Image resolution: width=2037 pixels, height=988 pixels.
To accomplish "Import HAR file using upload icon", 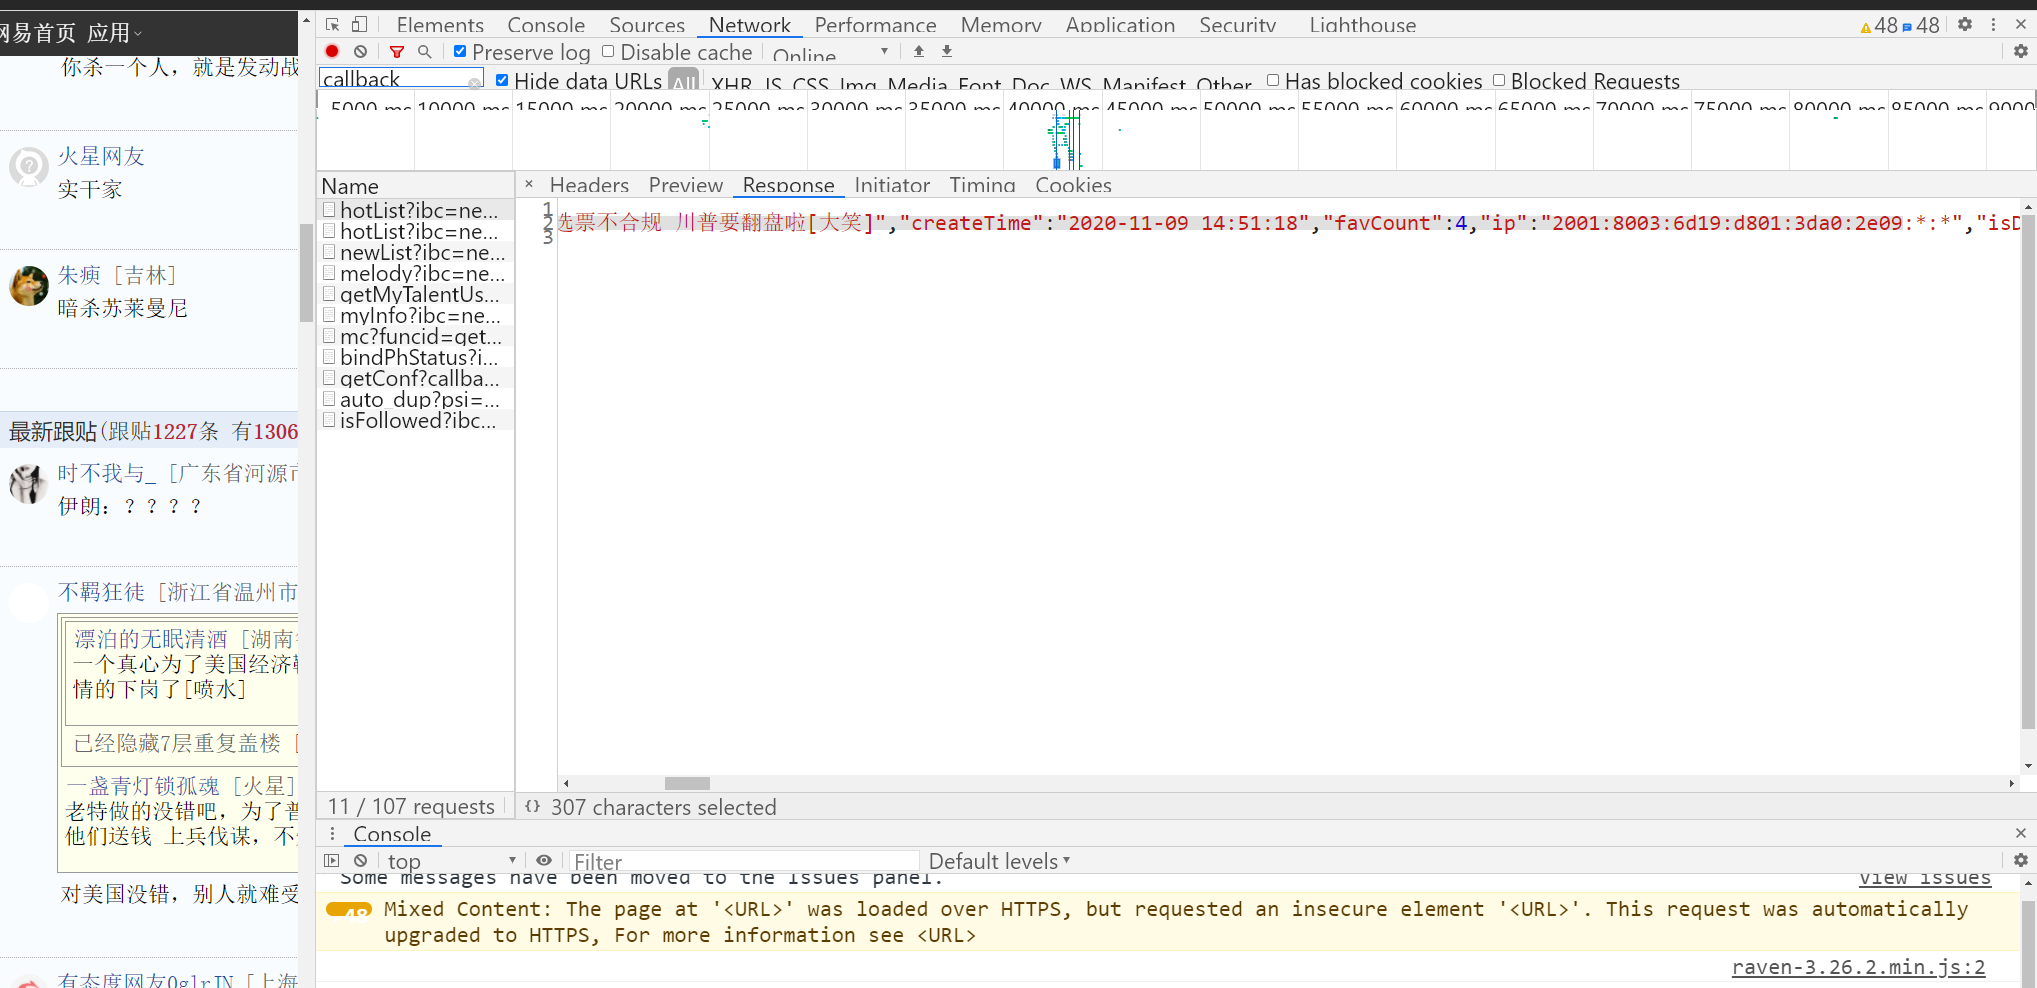I will click(x=918, y=51).
